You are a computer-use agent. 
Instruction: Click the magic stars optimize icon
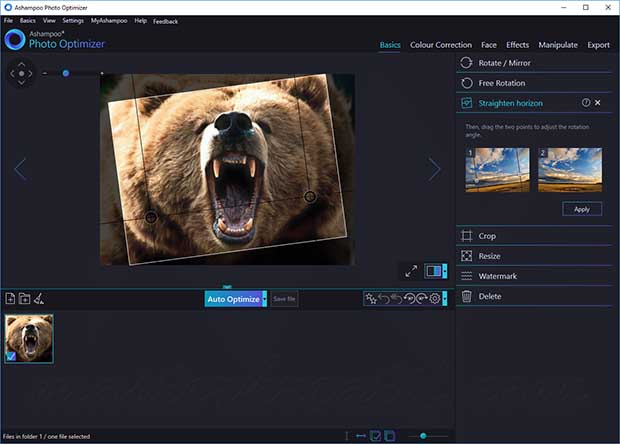371,299
